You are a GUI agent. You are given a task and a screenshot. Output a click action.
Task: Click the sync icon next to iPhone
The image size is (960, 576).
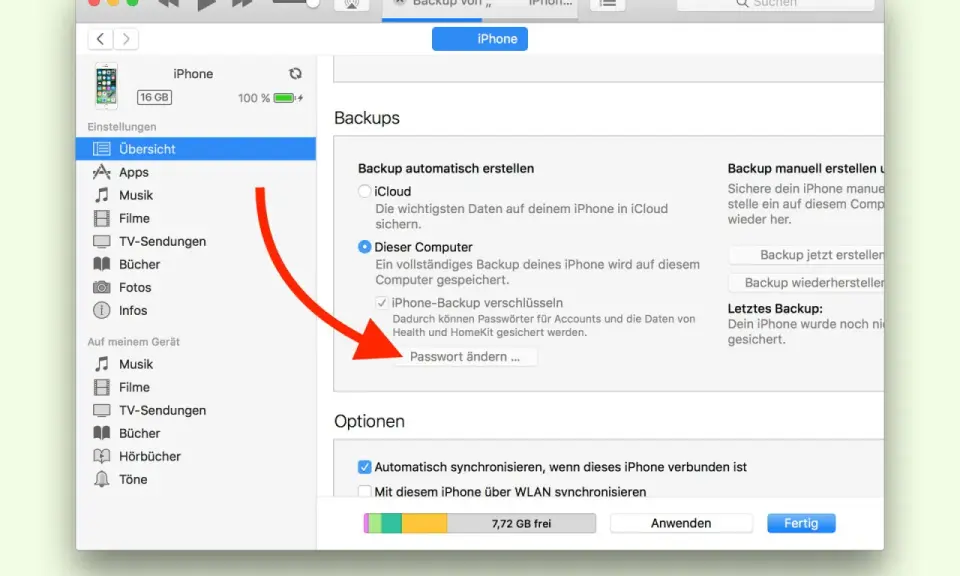(295, 73)
